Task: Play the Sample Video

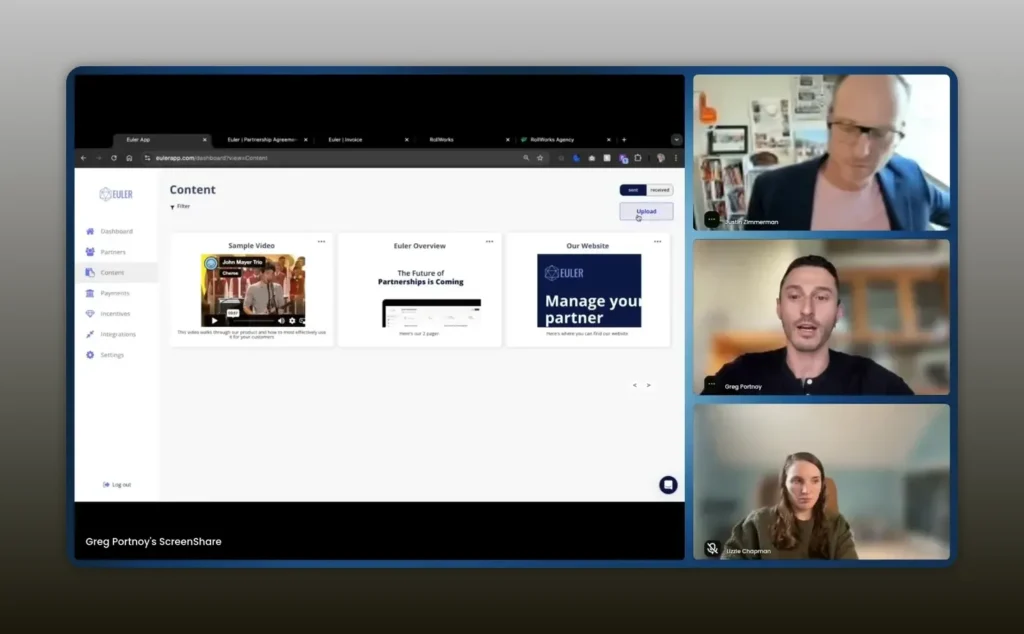Action: [214, 321]
